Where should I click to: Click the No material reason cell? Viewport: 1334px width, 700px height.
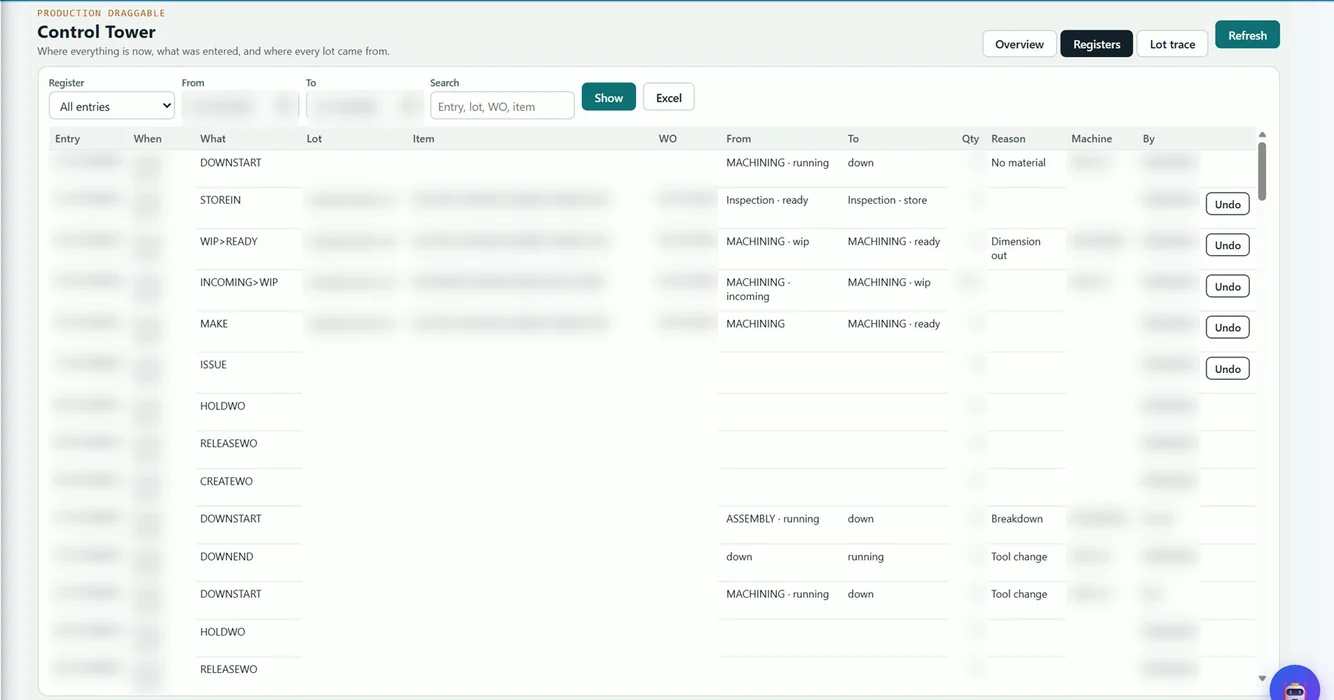tap(1018, 163)
